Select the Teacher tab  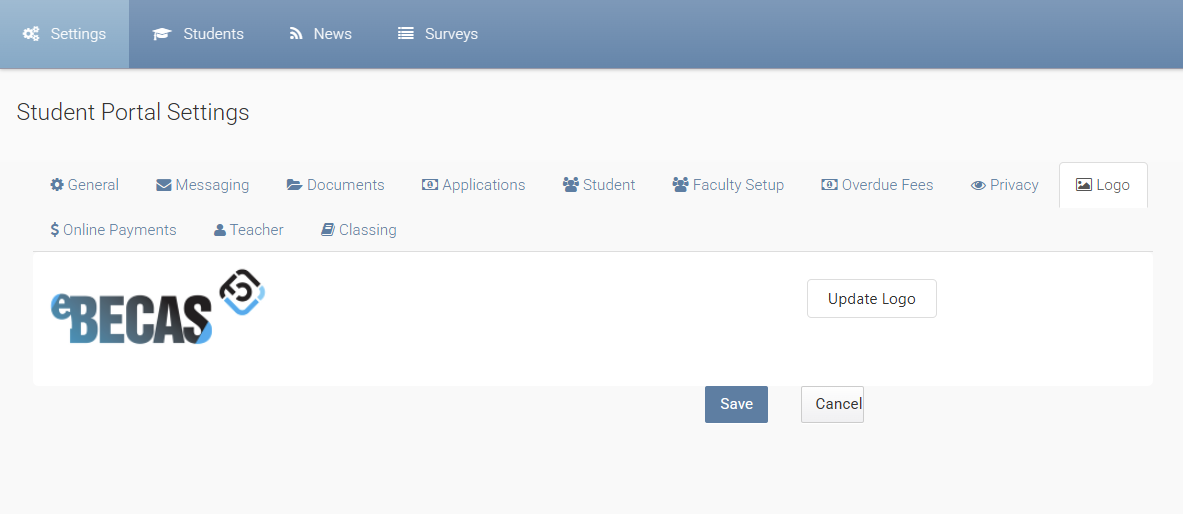[249, 230]
